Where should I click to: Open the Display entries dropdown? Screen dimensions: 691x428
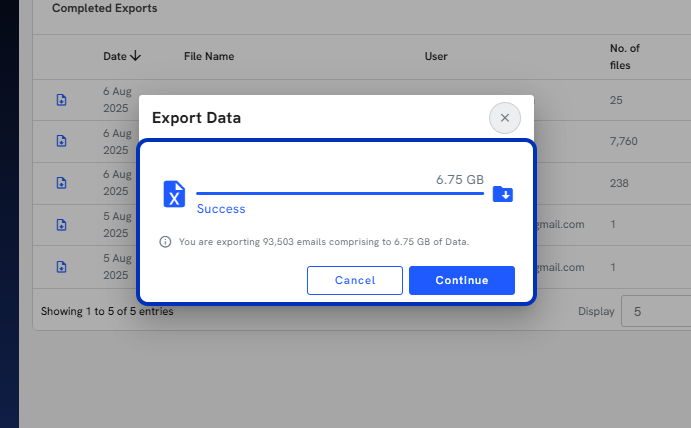click(x=656, y=311)
